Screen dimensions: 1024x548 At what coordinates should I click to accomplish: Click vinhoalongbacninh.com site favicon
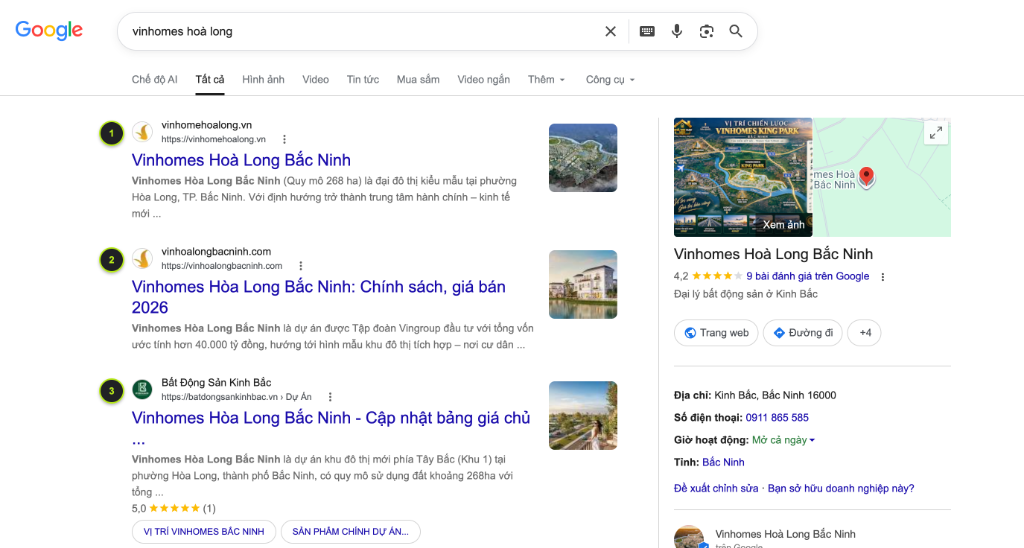pos(142,259)
